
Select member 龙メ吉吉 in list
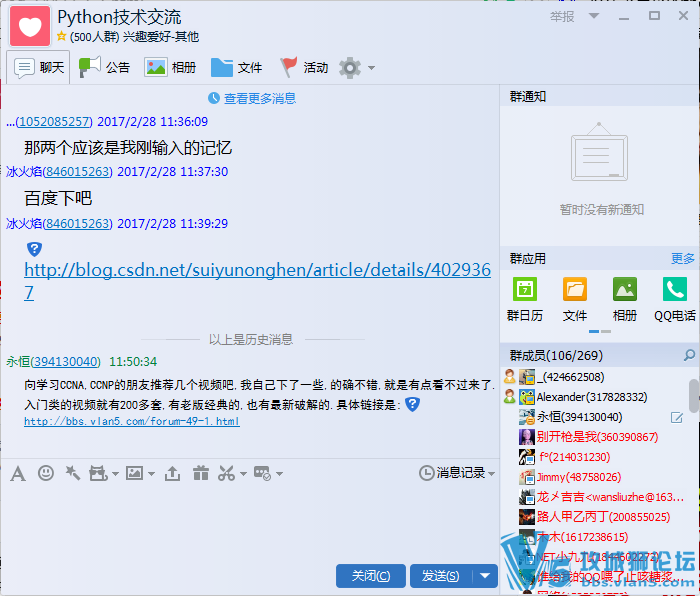(x=610, y=496)
